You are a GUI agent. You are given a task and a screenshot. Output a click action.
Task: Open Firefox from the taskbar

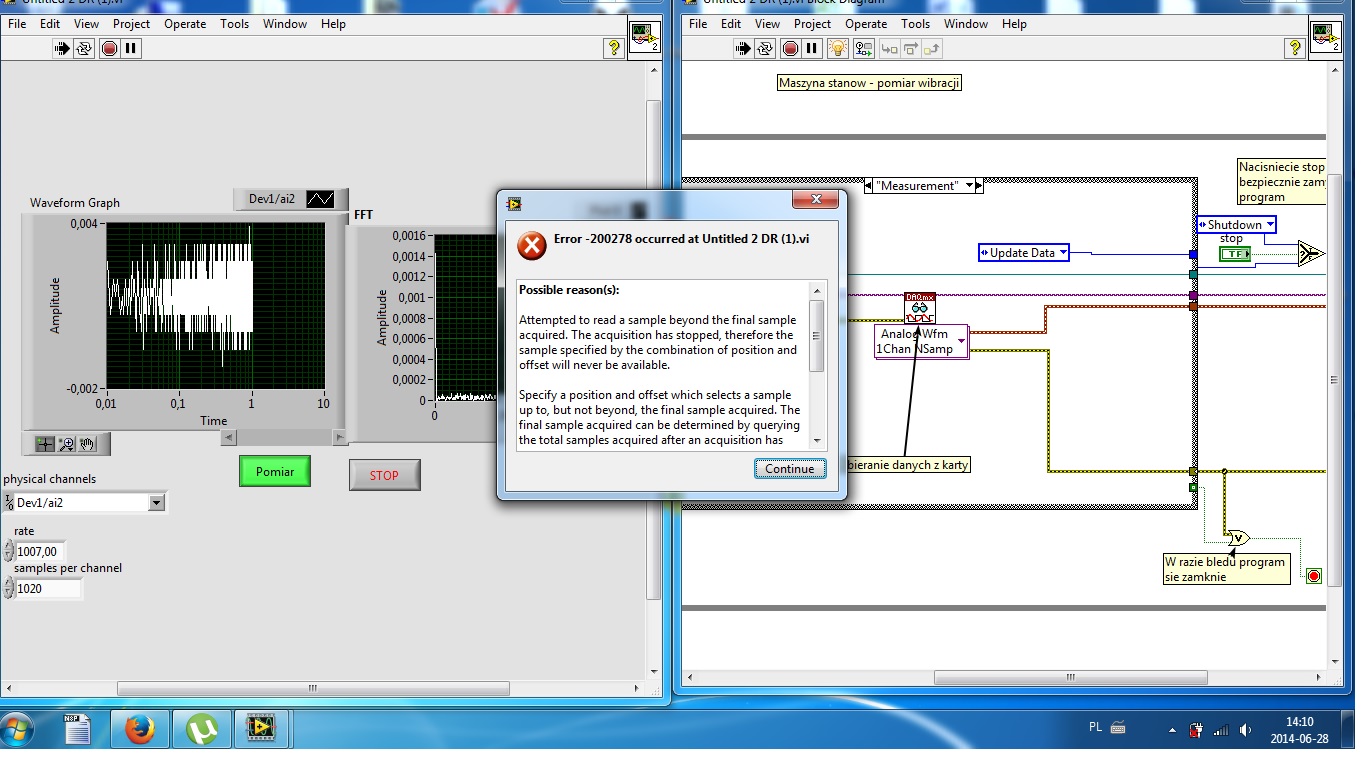click(x=140, y=730)
